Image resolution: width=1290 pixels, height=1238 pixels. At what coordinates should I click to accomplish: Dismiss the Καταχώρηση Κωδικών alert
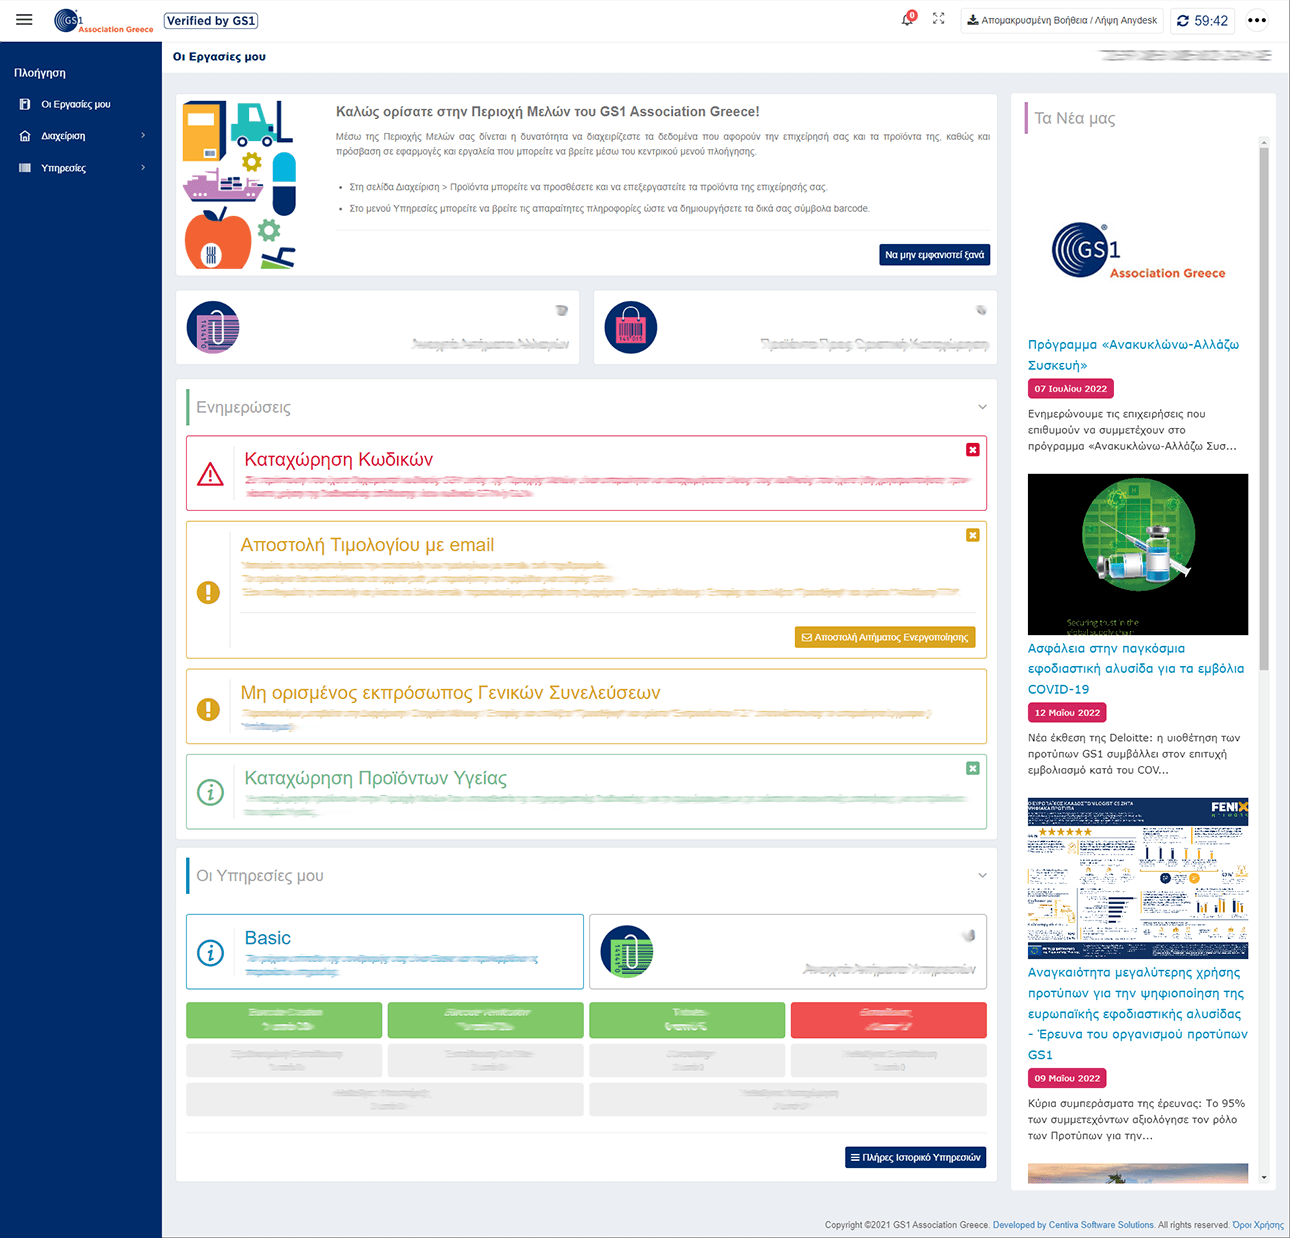[x=973, y=450]
